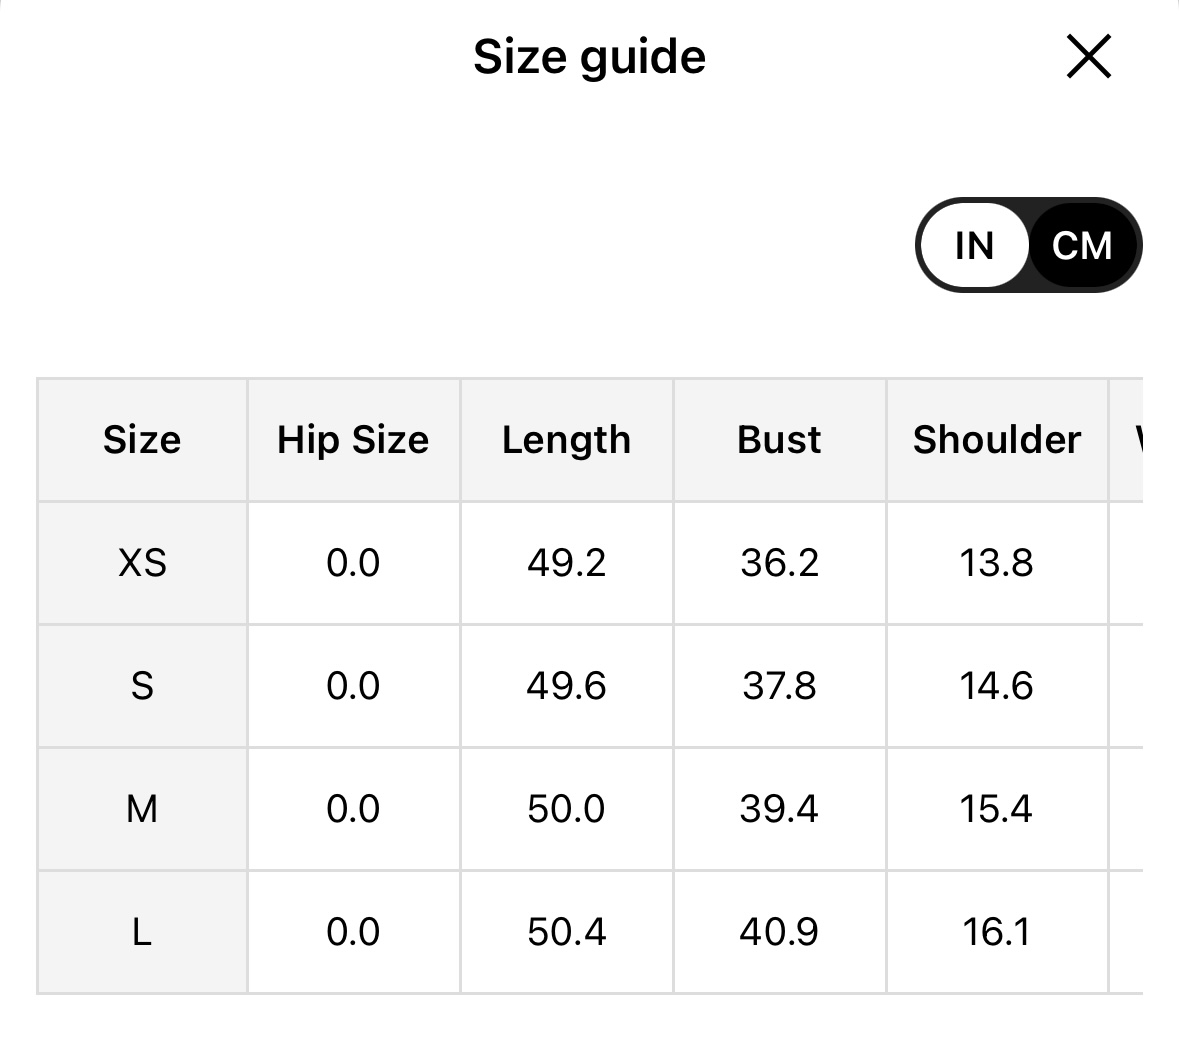The width and height of the screenshot is (1179, 1048).
Task: Select the L size row label
Action: click(x=142, y=932)
